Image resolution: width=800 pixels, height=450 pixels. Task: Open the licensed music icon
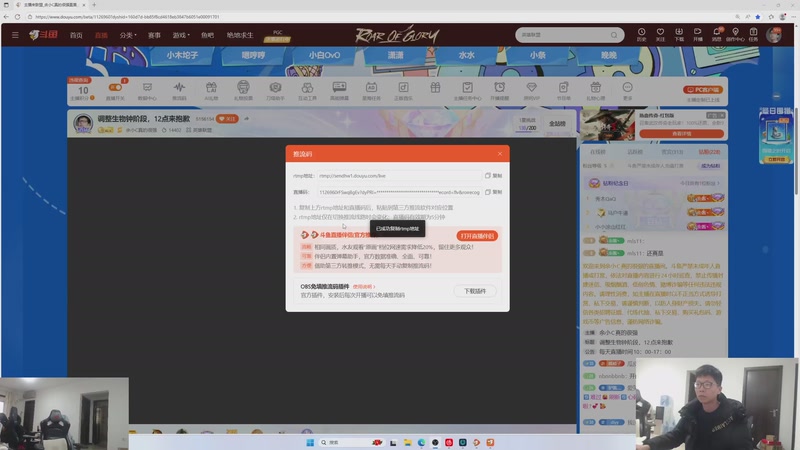point(403,90)
